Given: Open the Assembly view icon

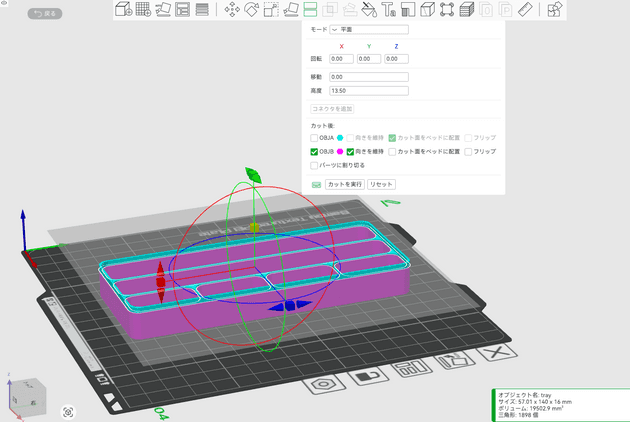Looking at the screenshot, I should pos(555,10).
